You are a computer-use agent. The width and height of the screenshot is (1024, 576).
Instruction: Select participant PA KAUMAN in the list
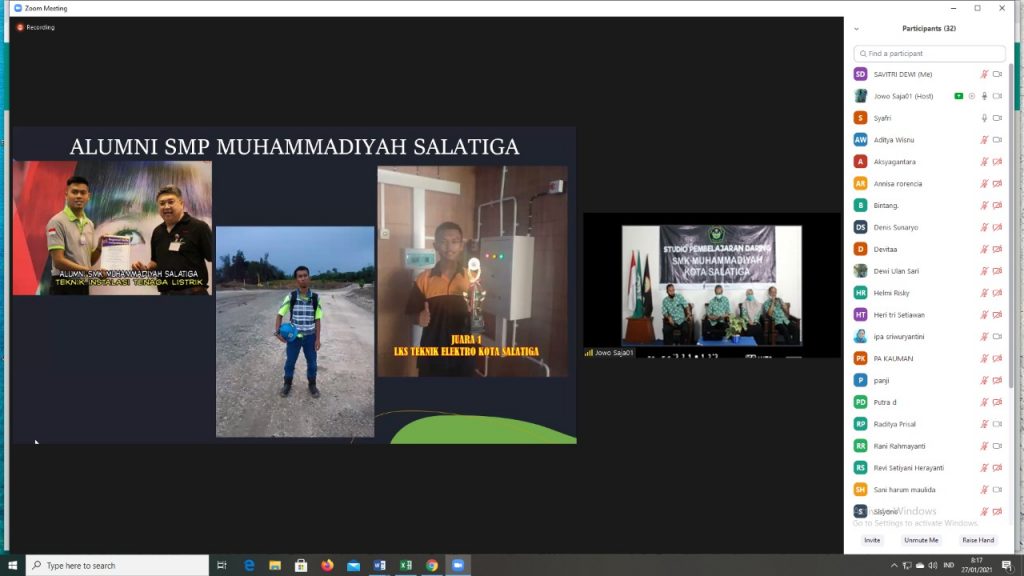coord(929,359)
